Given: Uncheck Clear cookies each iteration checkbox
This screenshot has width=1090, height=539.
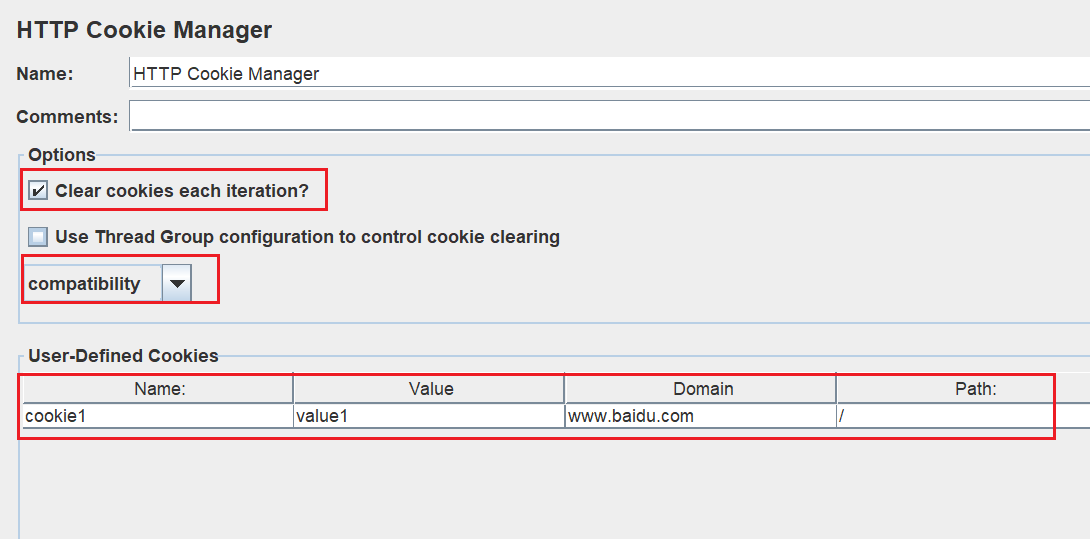Looking at the screenshot, I should pos(38,191).
